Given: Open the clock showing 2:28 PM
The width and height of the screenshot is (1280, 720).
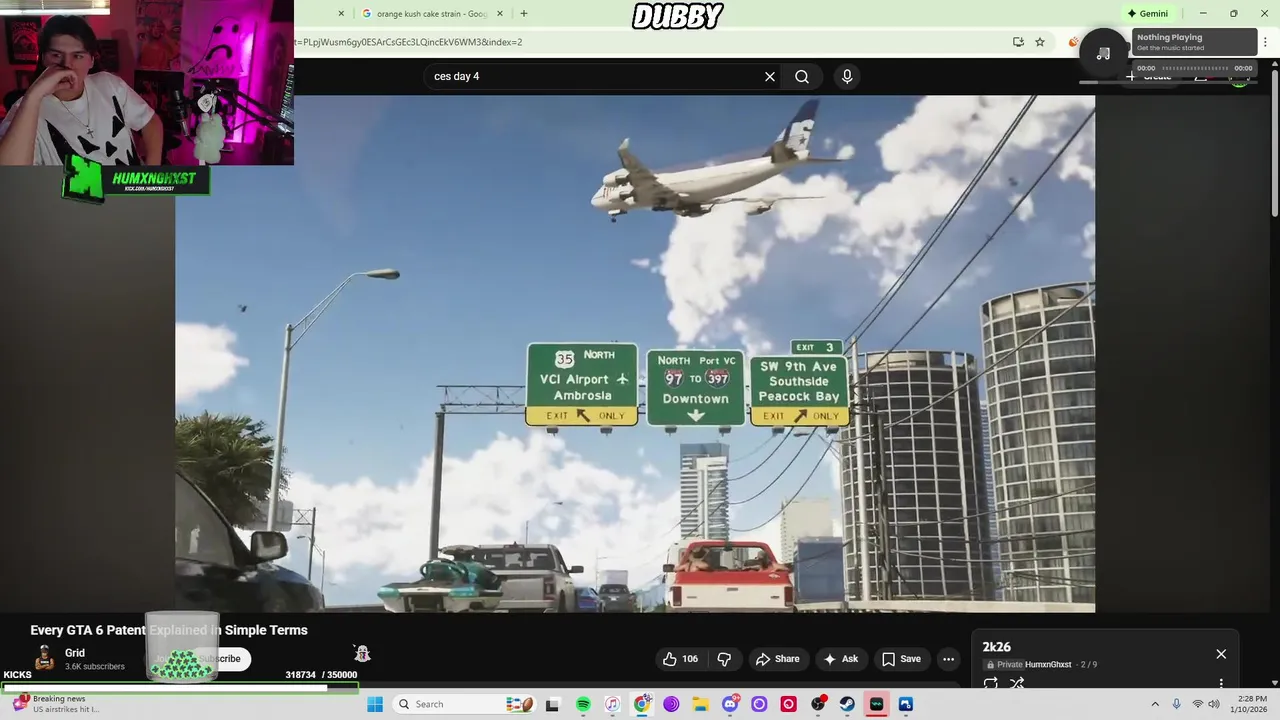Looking at the screenshot, I should click(1251, 704).
